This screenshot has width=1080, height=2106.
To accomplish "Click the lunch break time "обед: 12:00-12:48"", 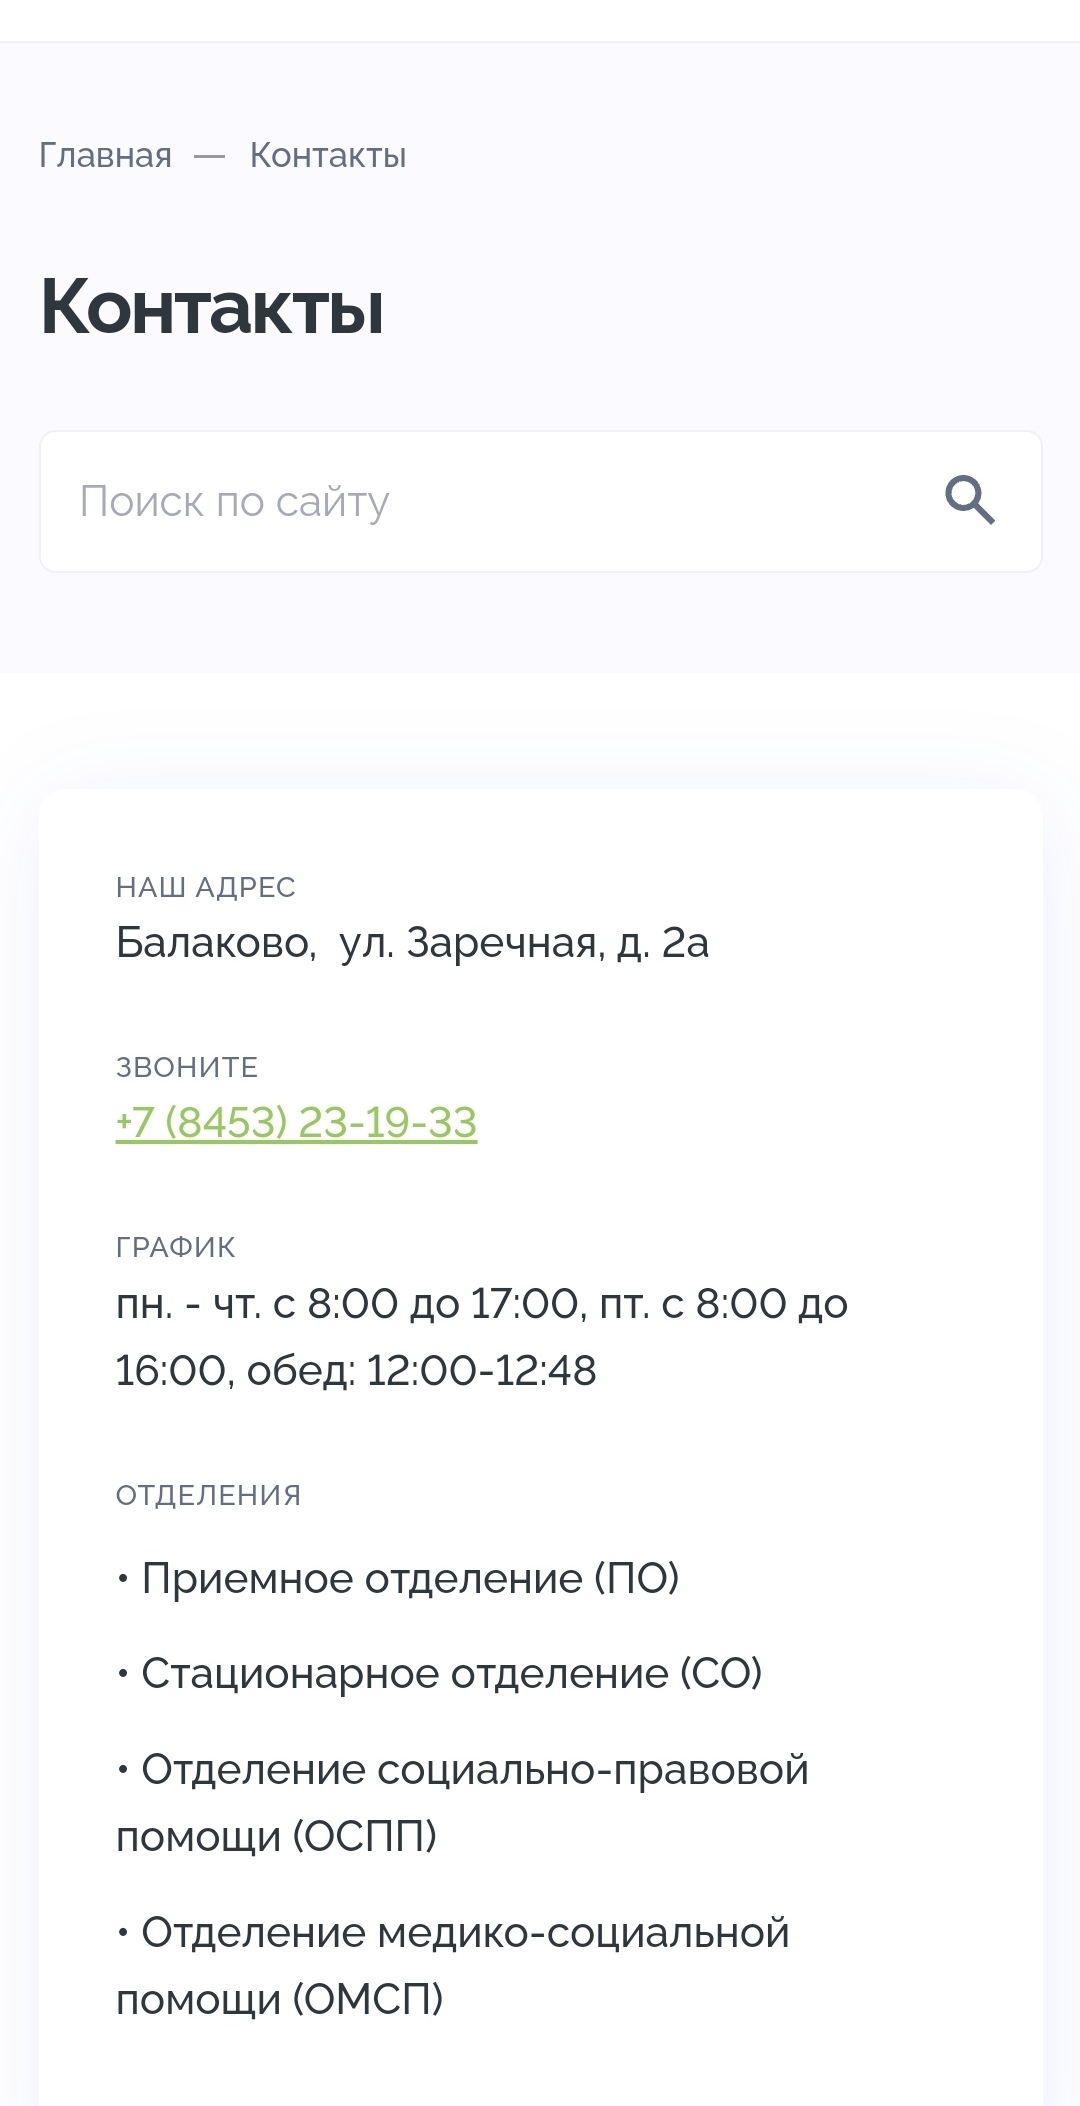I will pyautogui.click(x=422, y=1370).
